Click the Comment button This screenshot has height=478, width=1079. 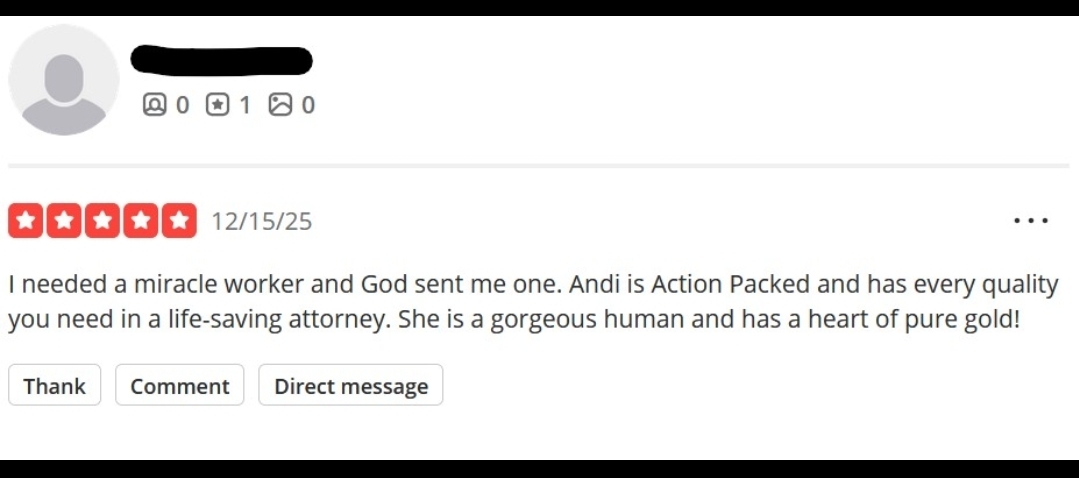pyautogui.click(x=180, y=386)
